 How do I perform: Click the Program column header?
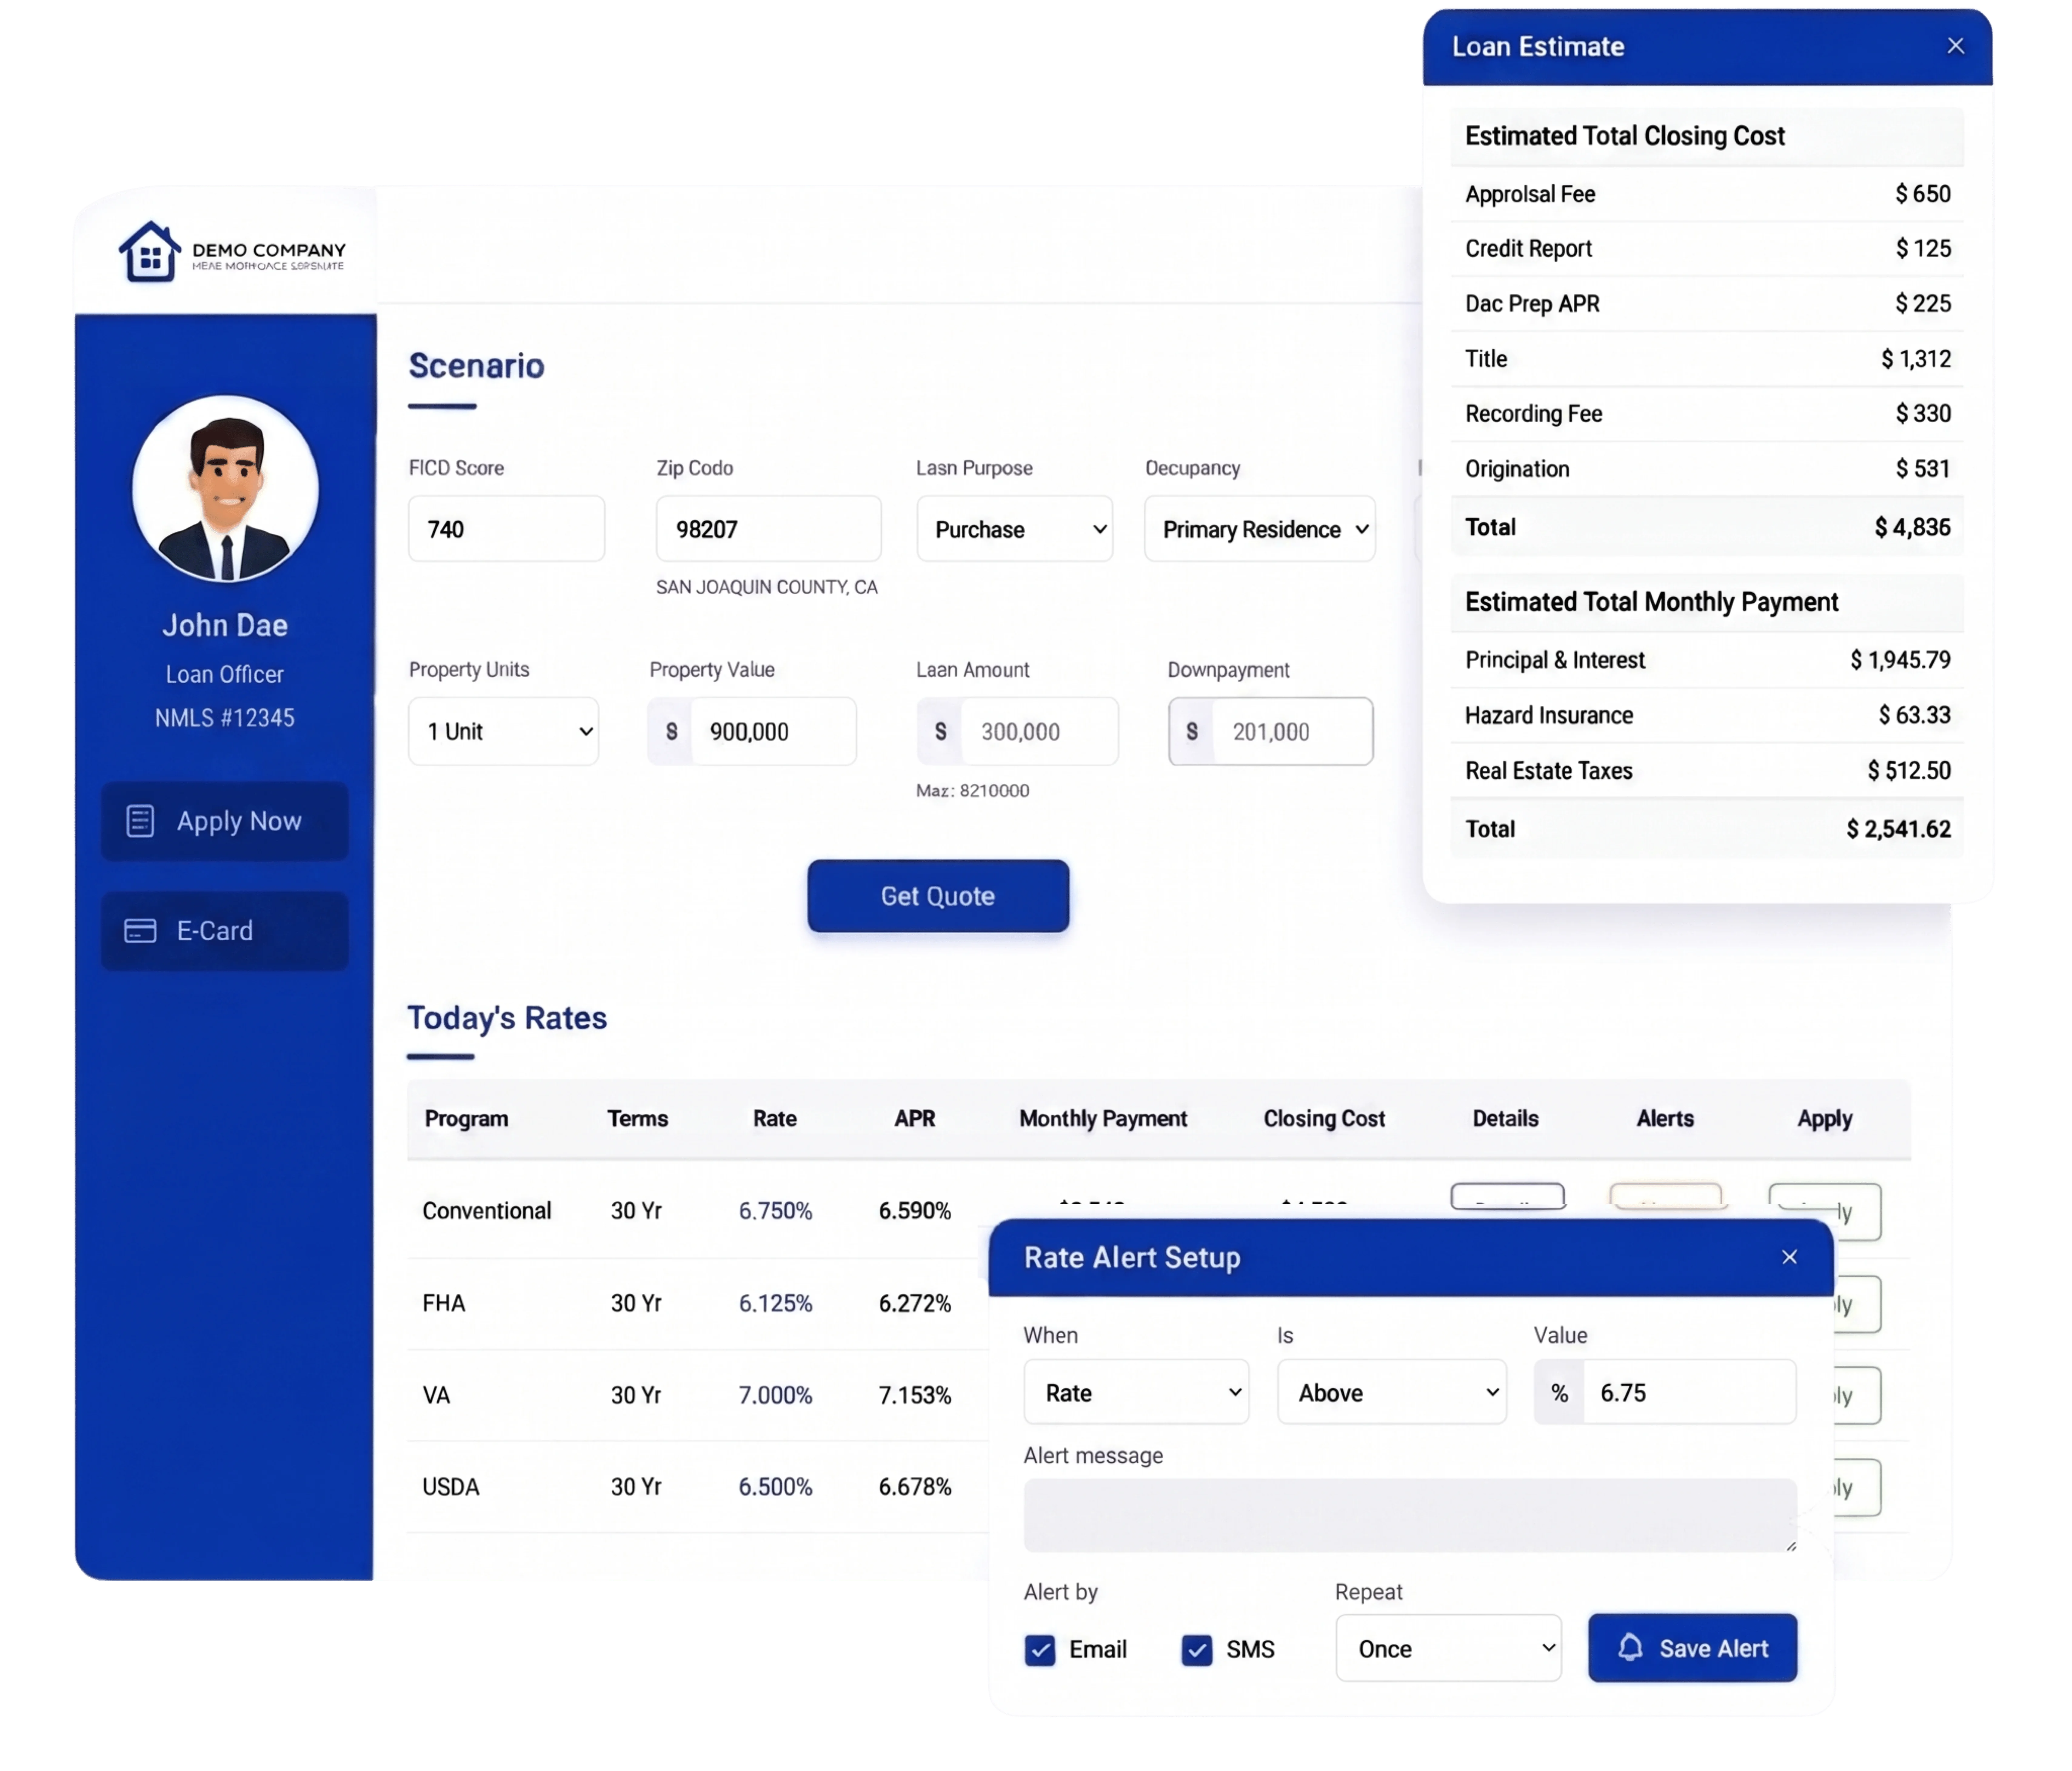(466, 1119)
